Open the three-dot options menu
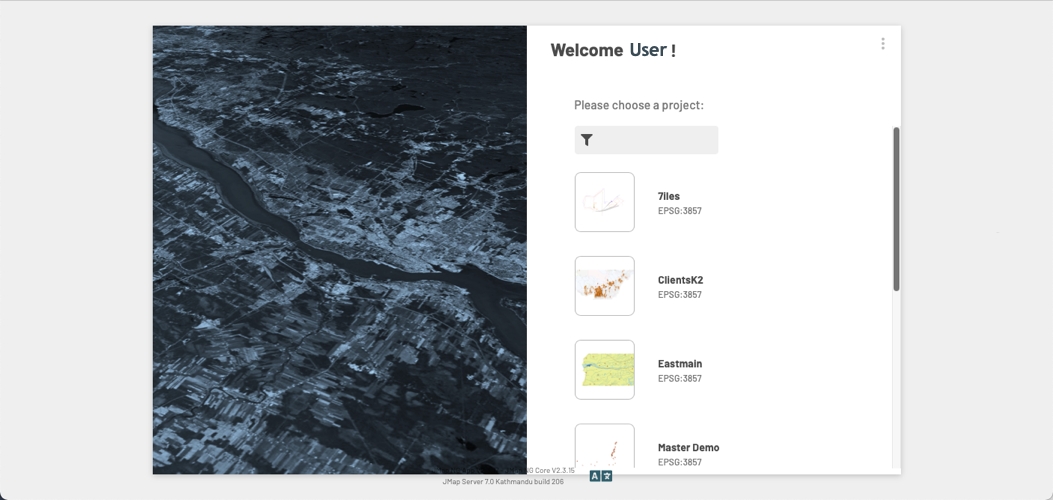 pos(882,44)
